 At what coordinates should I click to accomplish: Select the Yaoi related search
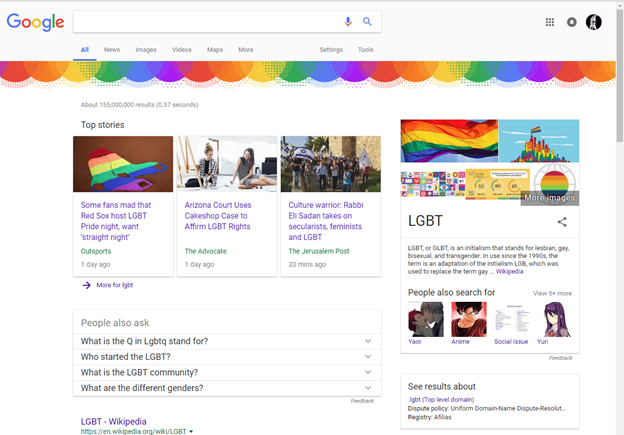point(425,323)
